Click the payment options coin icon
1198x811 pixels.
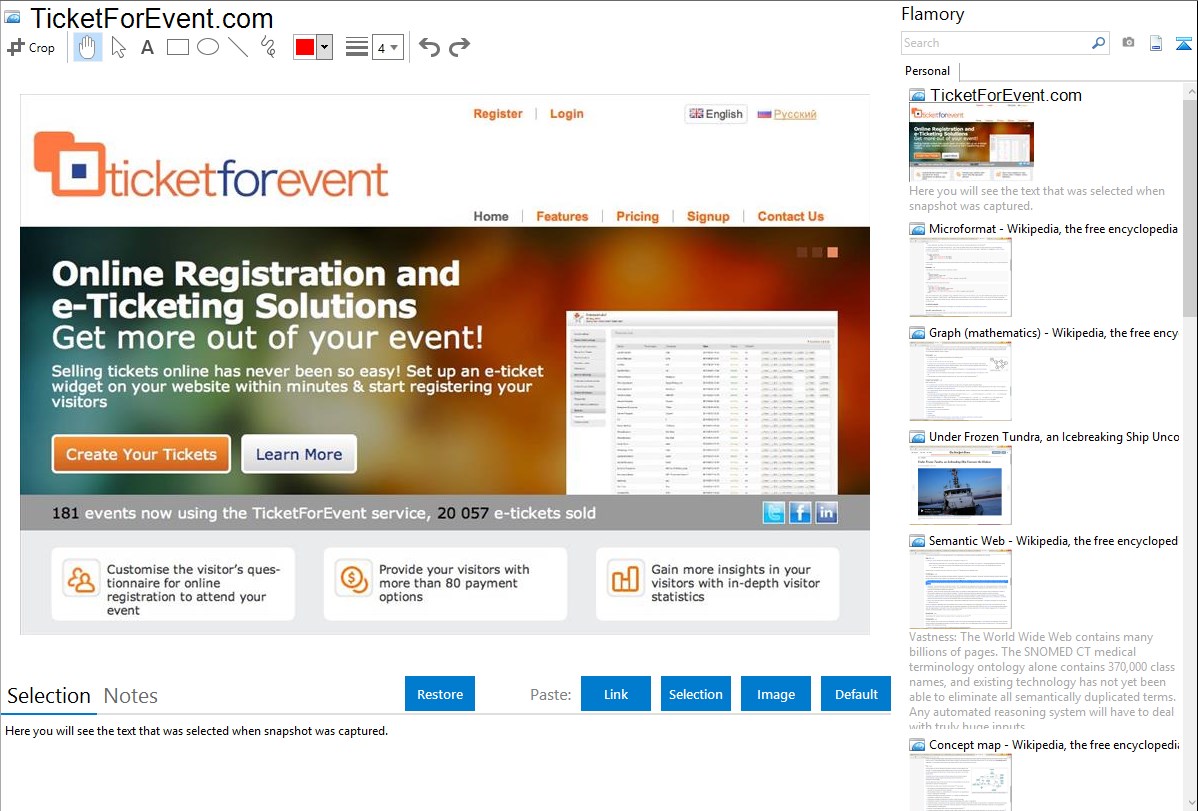tap(353, 579)
